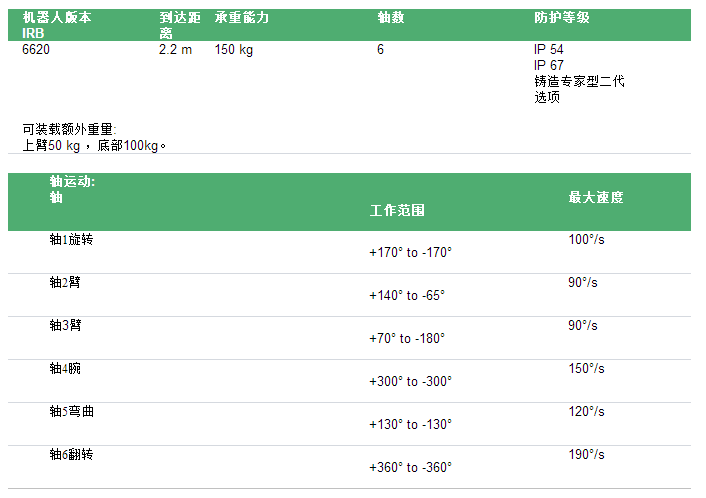
Task: Click the +140° to -65° range value
Action: (x=407, y=295)
